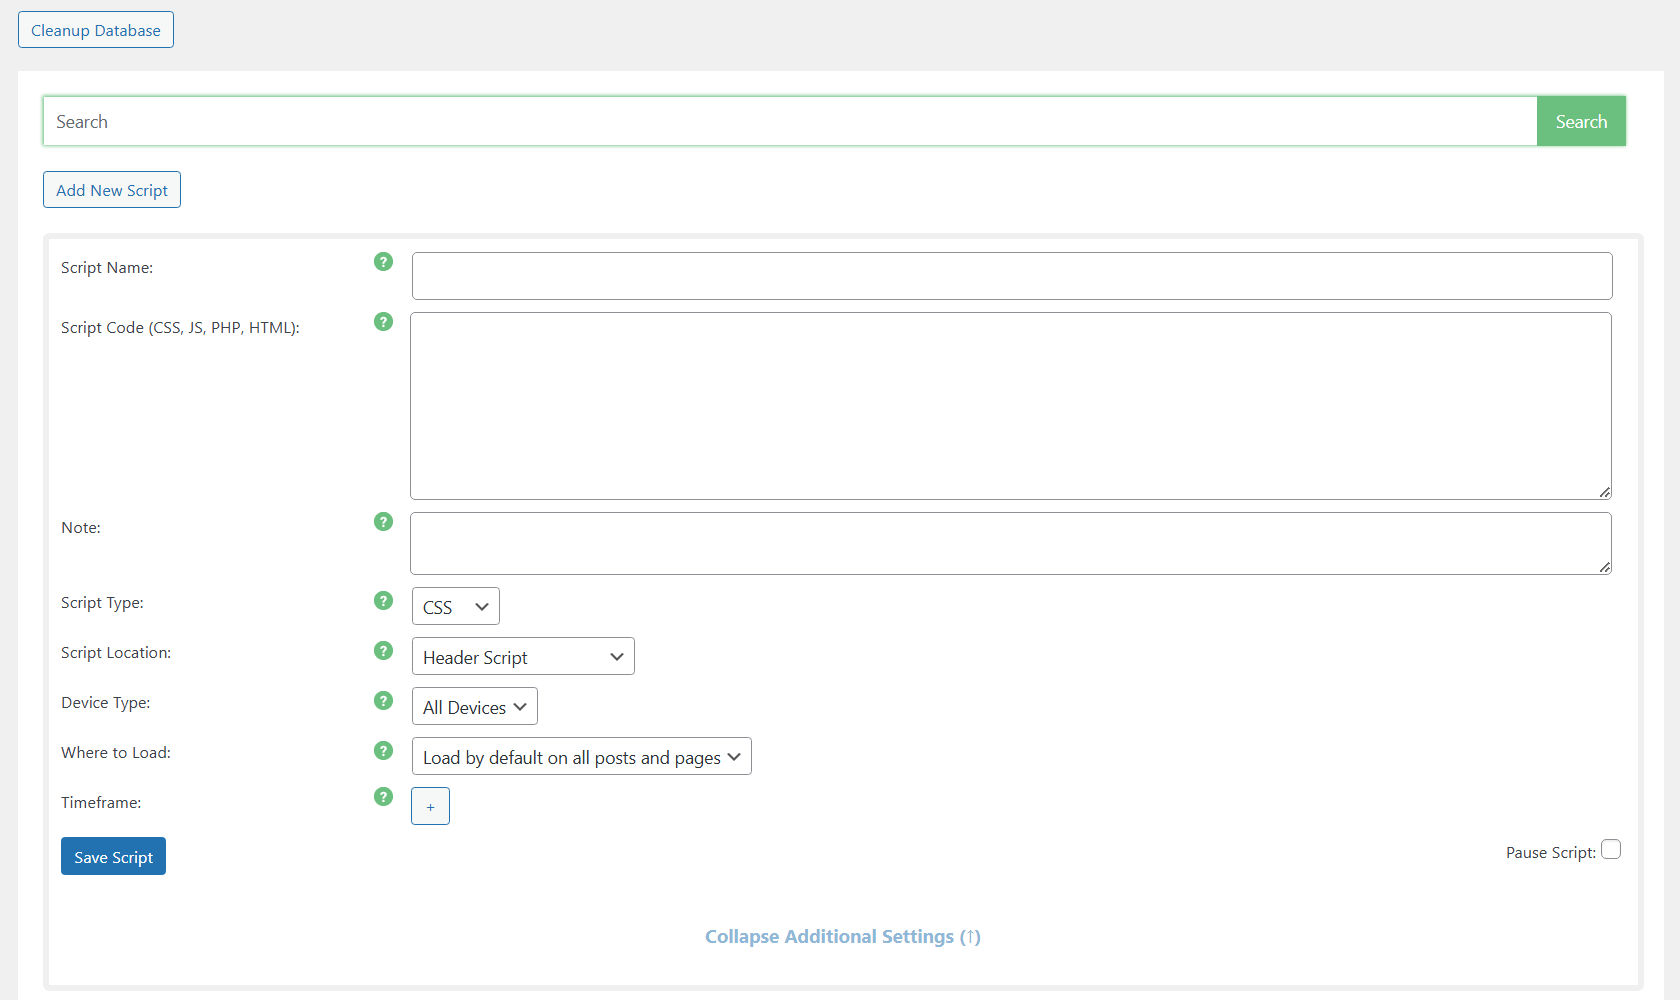
Task: Click the help icon beside Script Code
Action: tap(383, 322)
